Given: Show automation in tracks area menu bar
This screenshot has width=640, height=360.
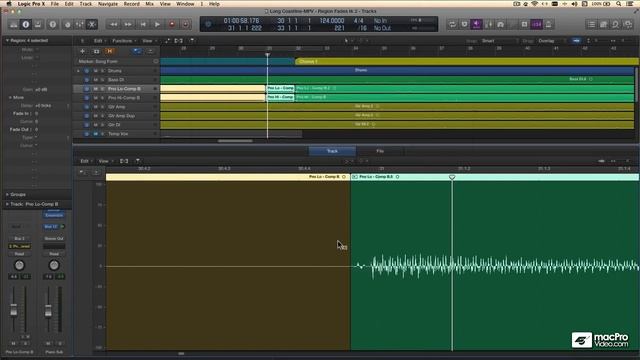Looking at the screenshot, I should coord(168,41).
